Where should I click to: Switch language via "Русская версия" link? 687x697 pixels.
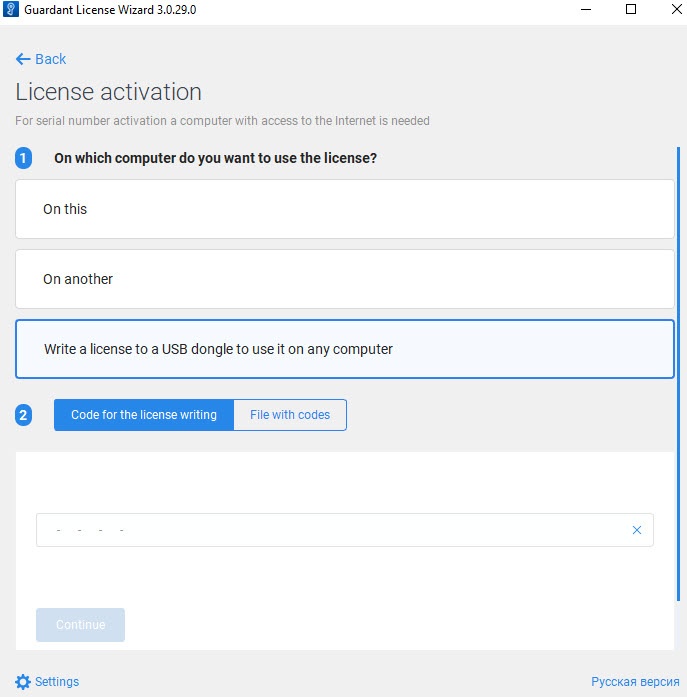[x=635, y=682]
